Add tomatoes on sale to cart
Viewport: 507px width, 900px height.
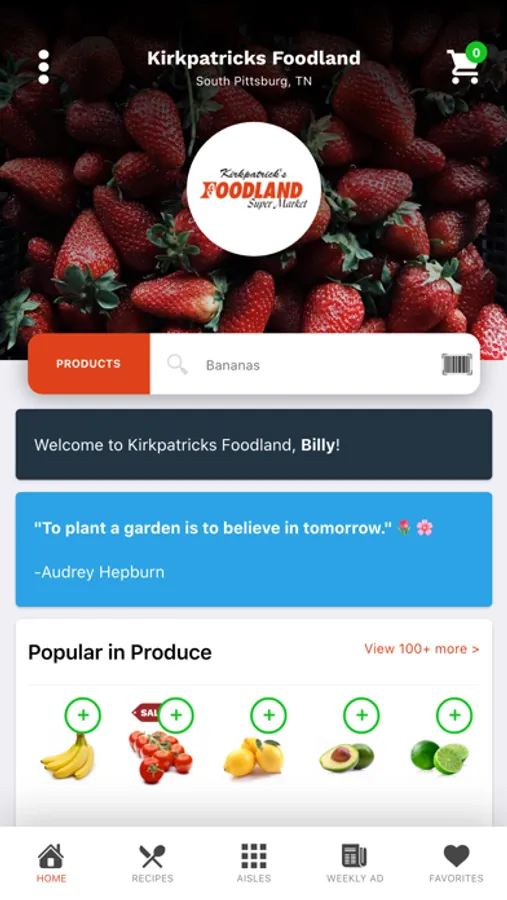click(x=176, y=715)
